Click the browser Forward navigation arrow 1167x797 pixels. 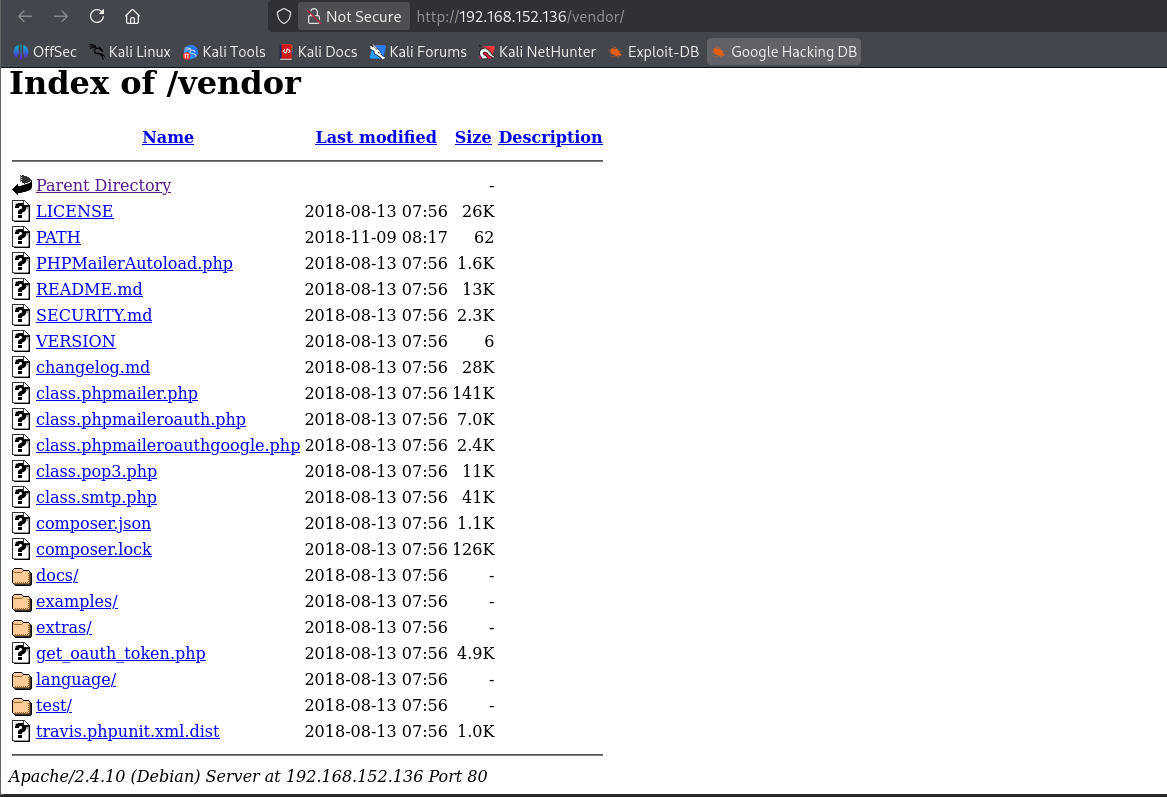61,16
